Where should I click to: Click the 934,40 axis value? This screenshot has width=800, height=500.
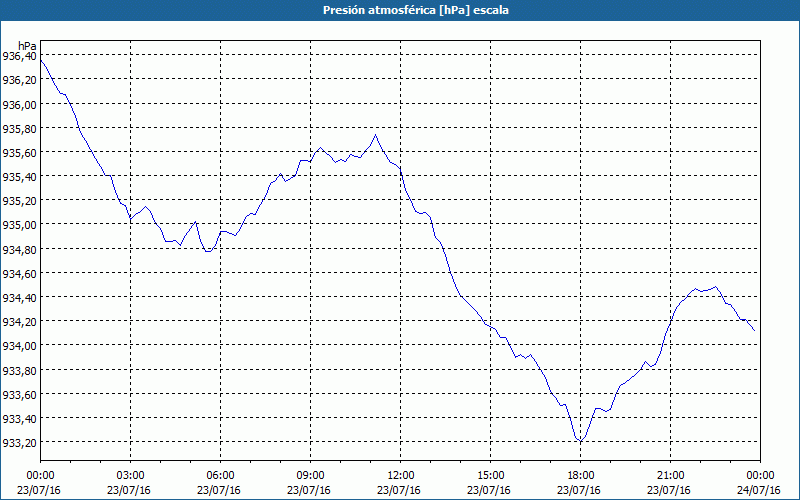tap(19, 298)
